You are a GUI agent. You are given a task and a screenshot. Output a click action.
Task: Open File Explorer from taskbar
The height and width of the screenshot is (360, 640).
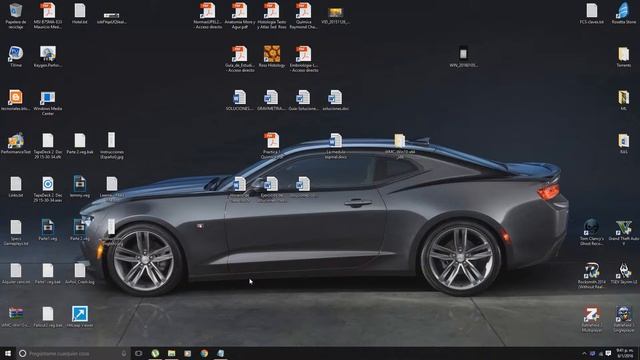click(x=171, y=353)
